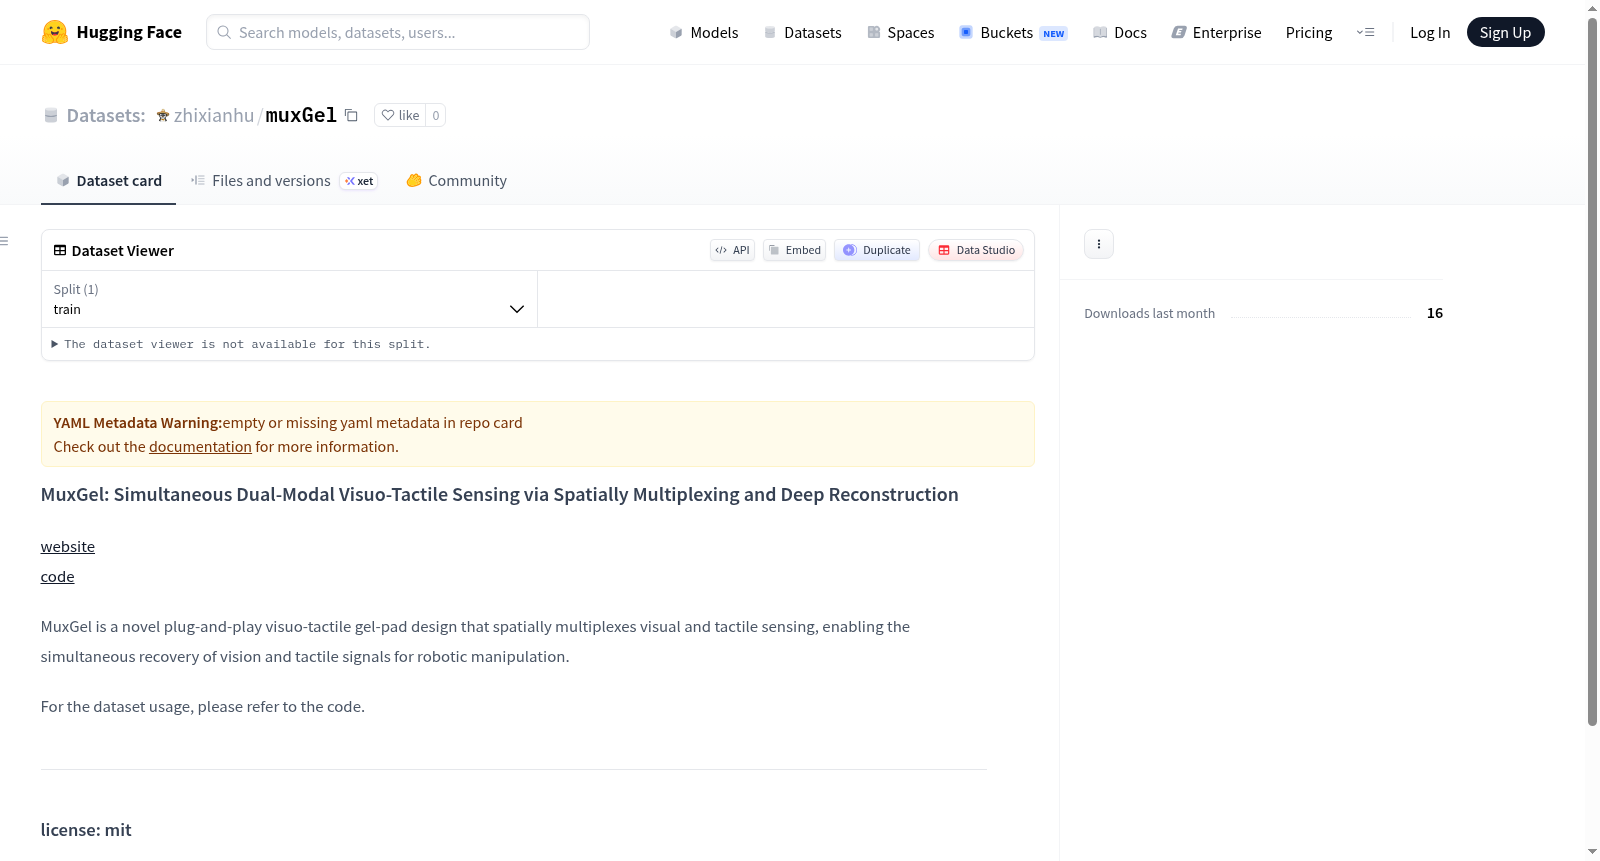Click the zhixianhu user avatar icon
The height and width of the screenshot is (861, 1600).
163,116
